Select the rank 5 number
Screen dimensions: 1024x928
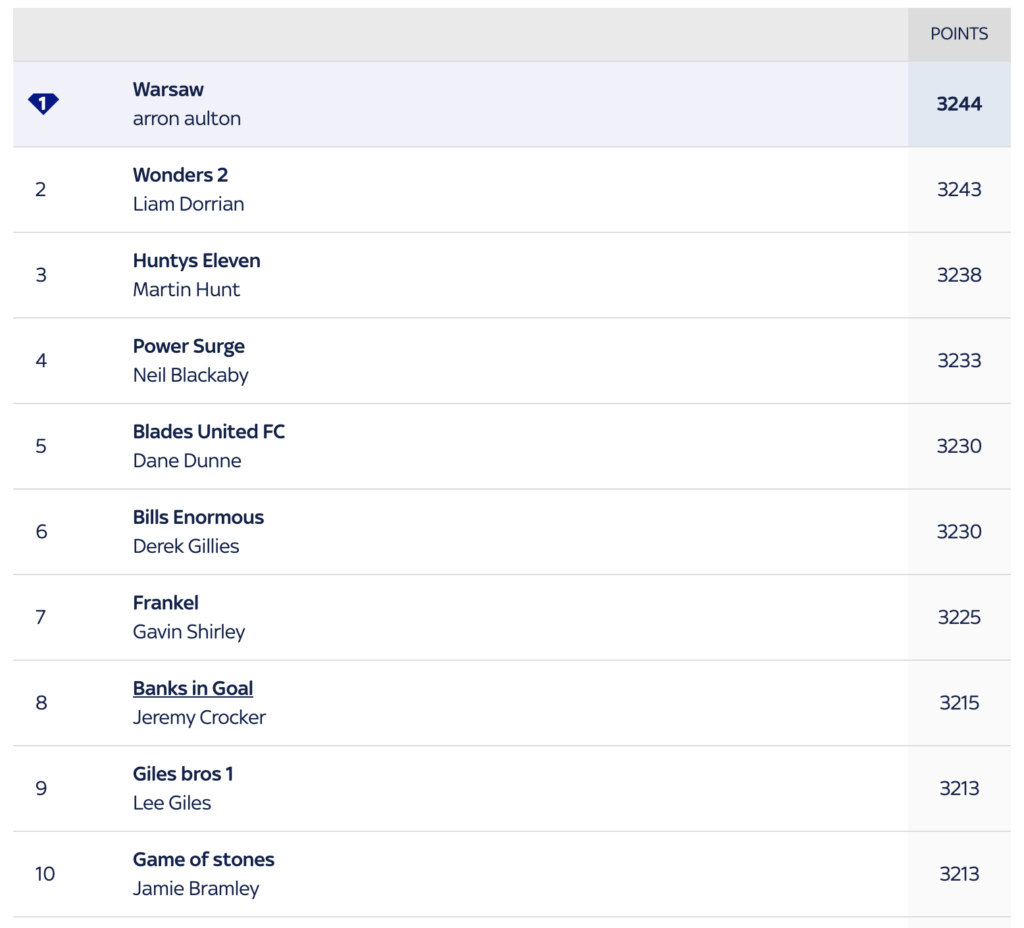click(41, 446)
